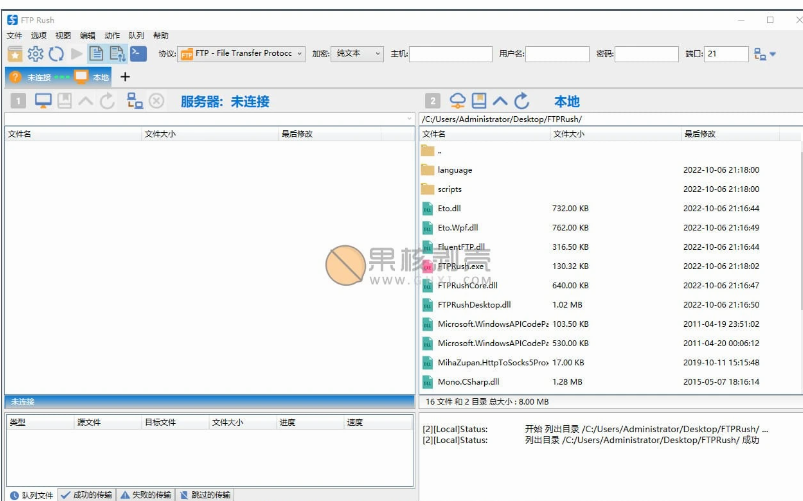
Task: Switch right pane to remote via cloud icon
Action: [457, 101]
